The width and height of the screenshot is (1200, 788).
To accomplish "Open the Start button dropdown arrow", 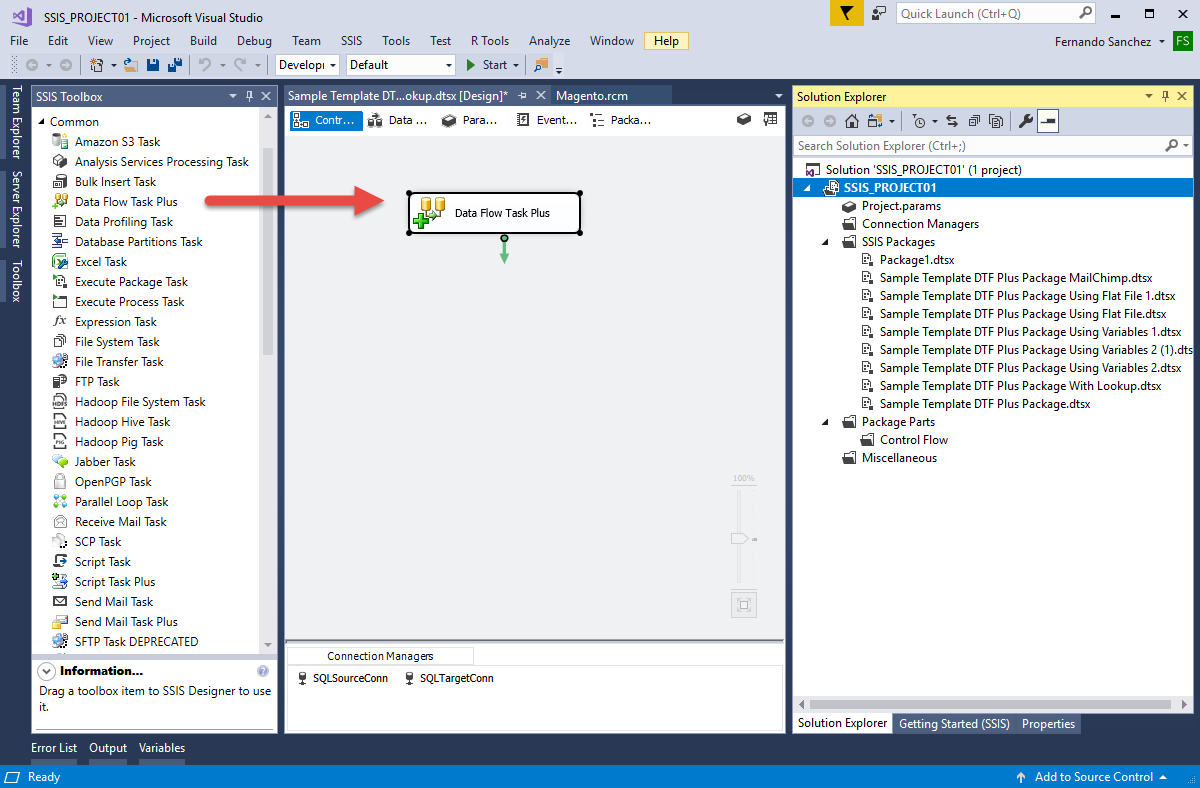I will [x=517, y=65].
